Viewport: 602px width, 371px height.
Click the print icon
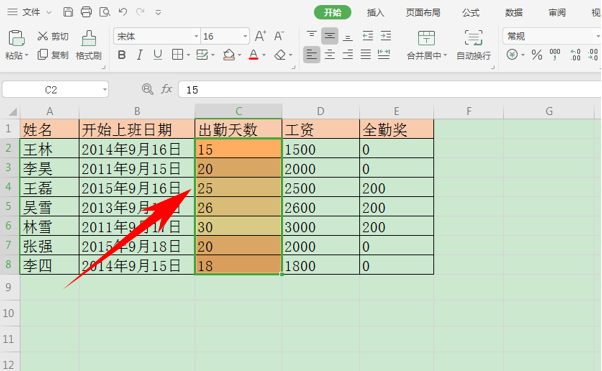pyautogui.click(x=86, y=12)
